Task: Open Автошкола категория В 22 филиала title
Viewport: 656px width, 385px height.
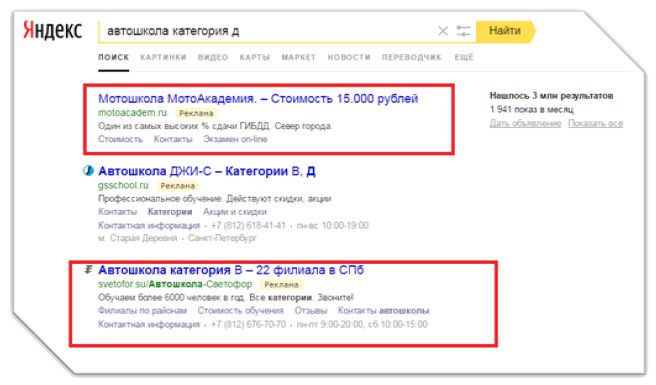Action: click(231, 270)
